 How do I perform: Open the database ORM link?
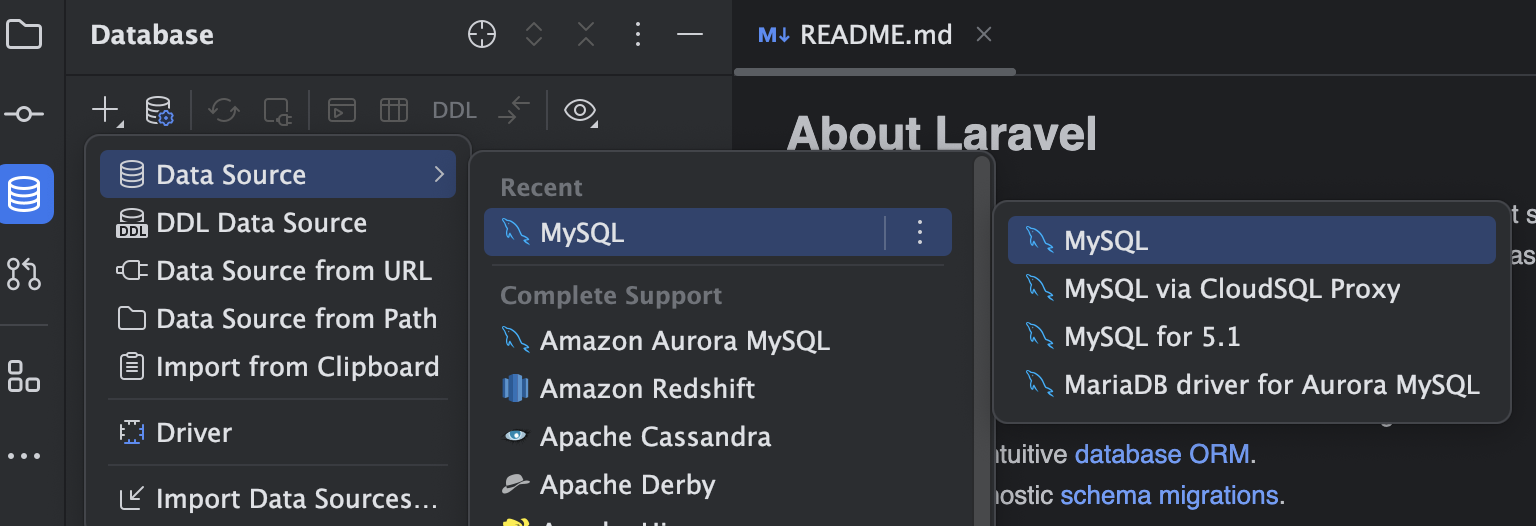1162,455
